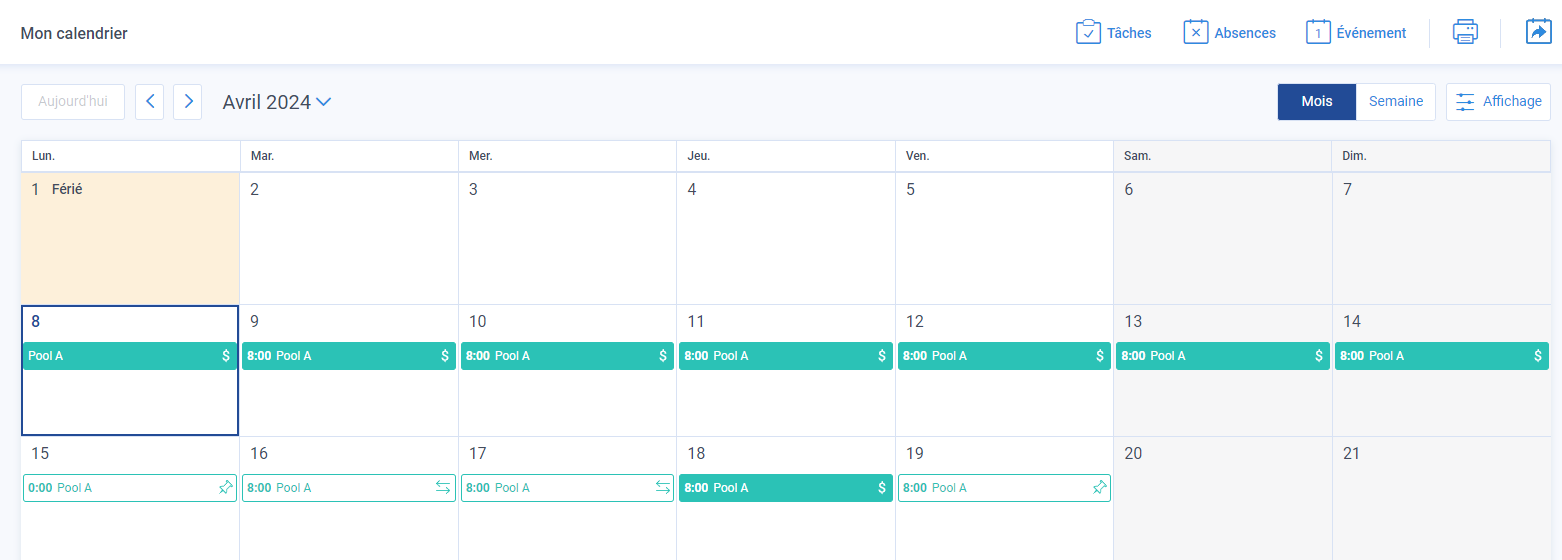Screen dimensions: 1562x560
Task: Click the Aujourd'hui button
Action: pos(73,102)
